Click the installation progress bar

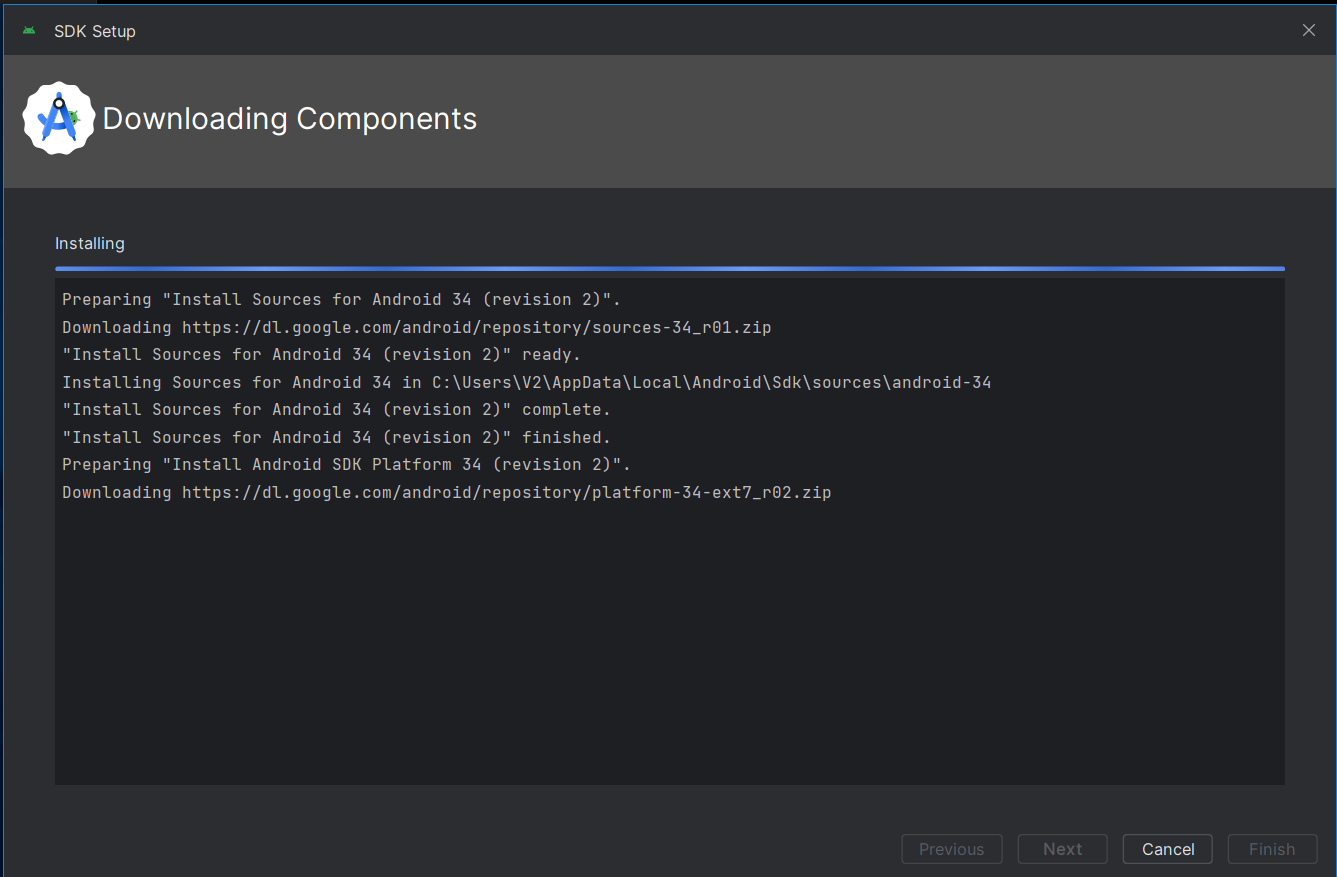tap(669, 268)
